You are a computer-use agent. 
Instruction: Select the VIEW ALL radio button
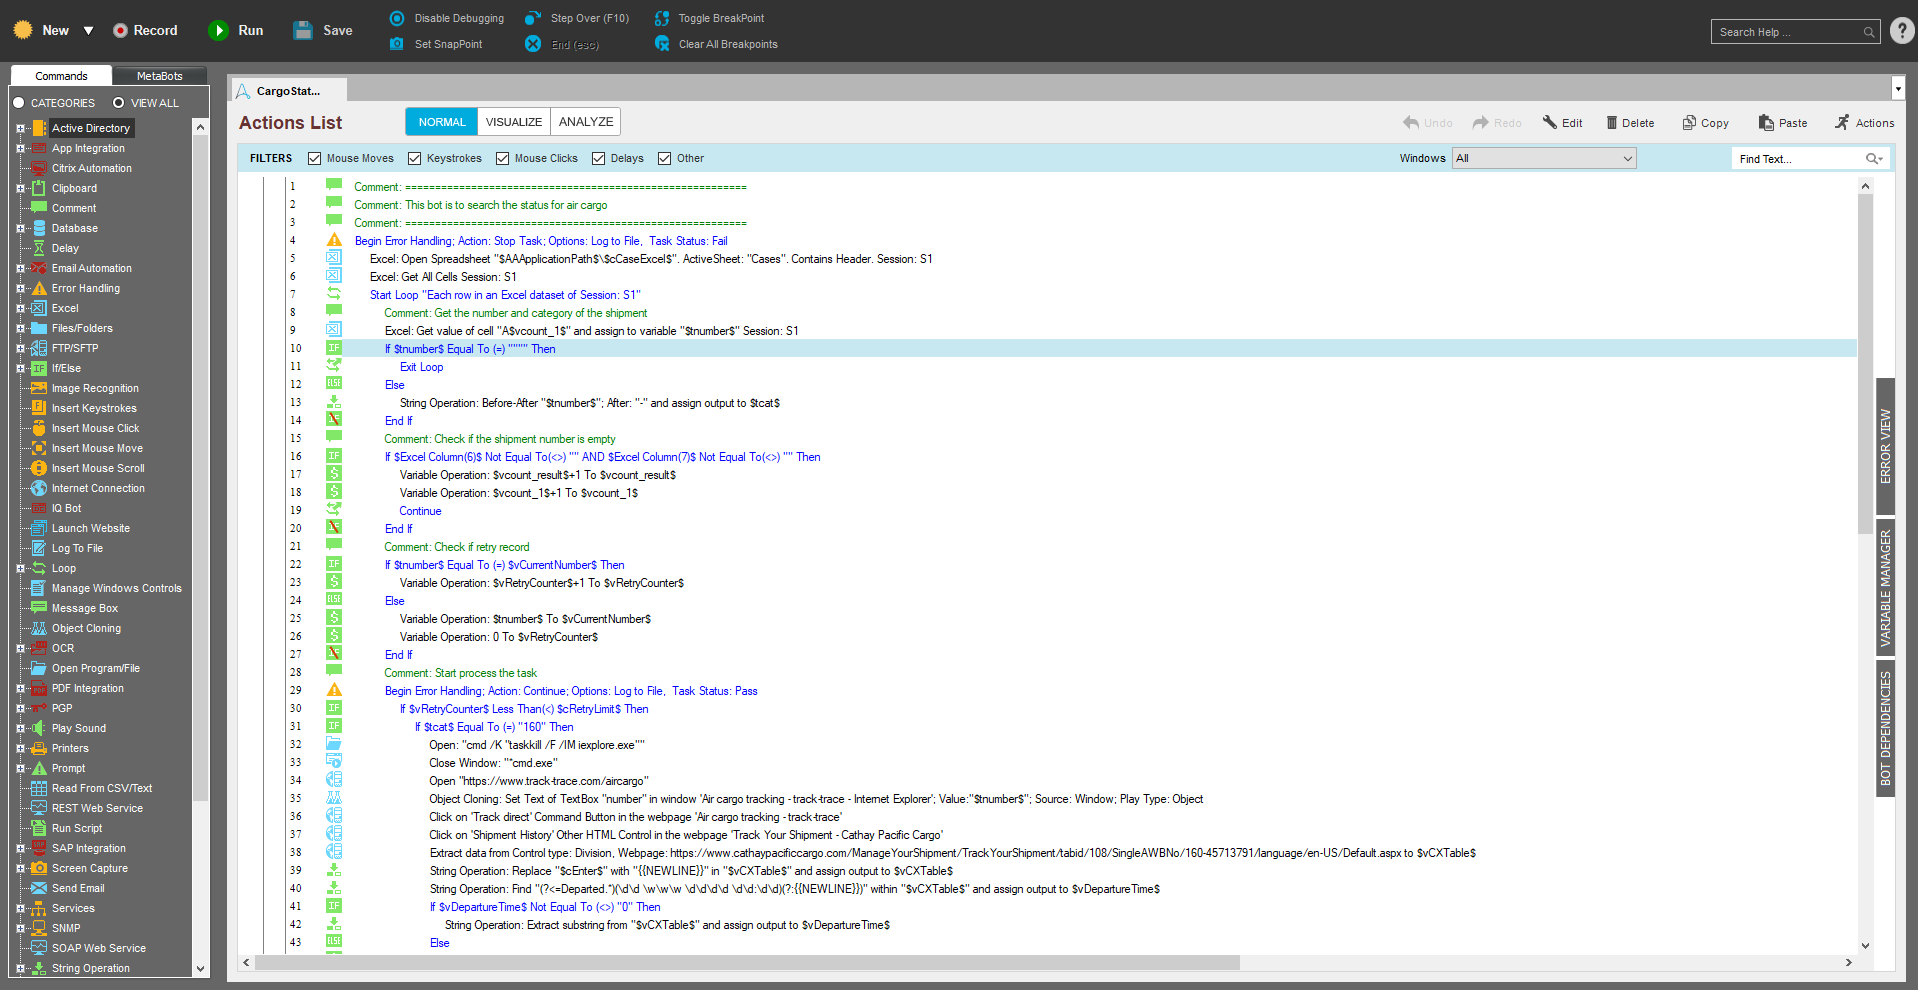tap(118, 103)
